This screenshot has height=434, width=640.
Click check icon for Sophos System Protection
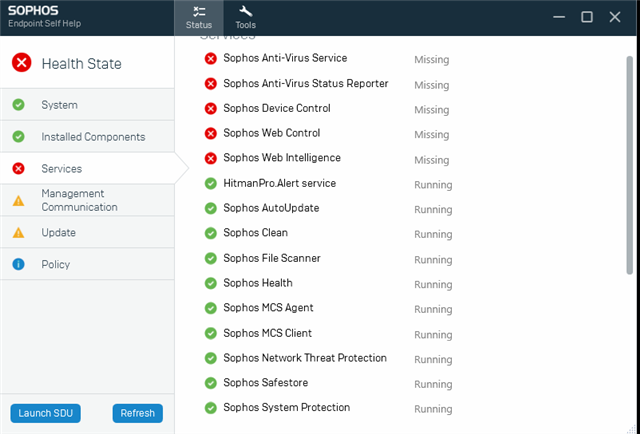coord(211,408)
